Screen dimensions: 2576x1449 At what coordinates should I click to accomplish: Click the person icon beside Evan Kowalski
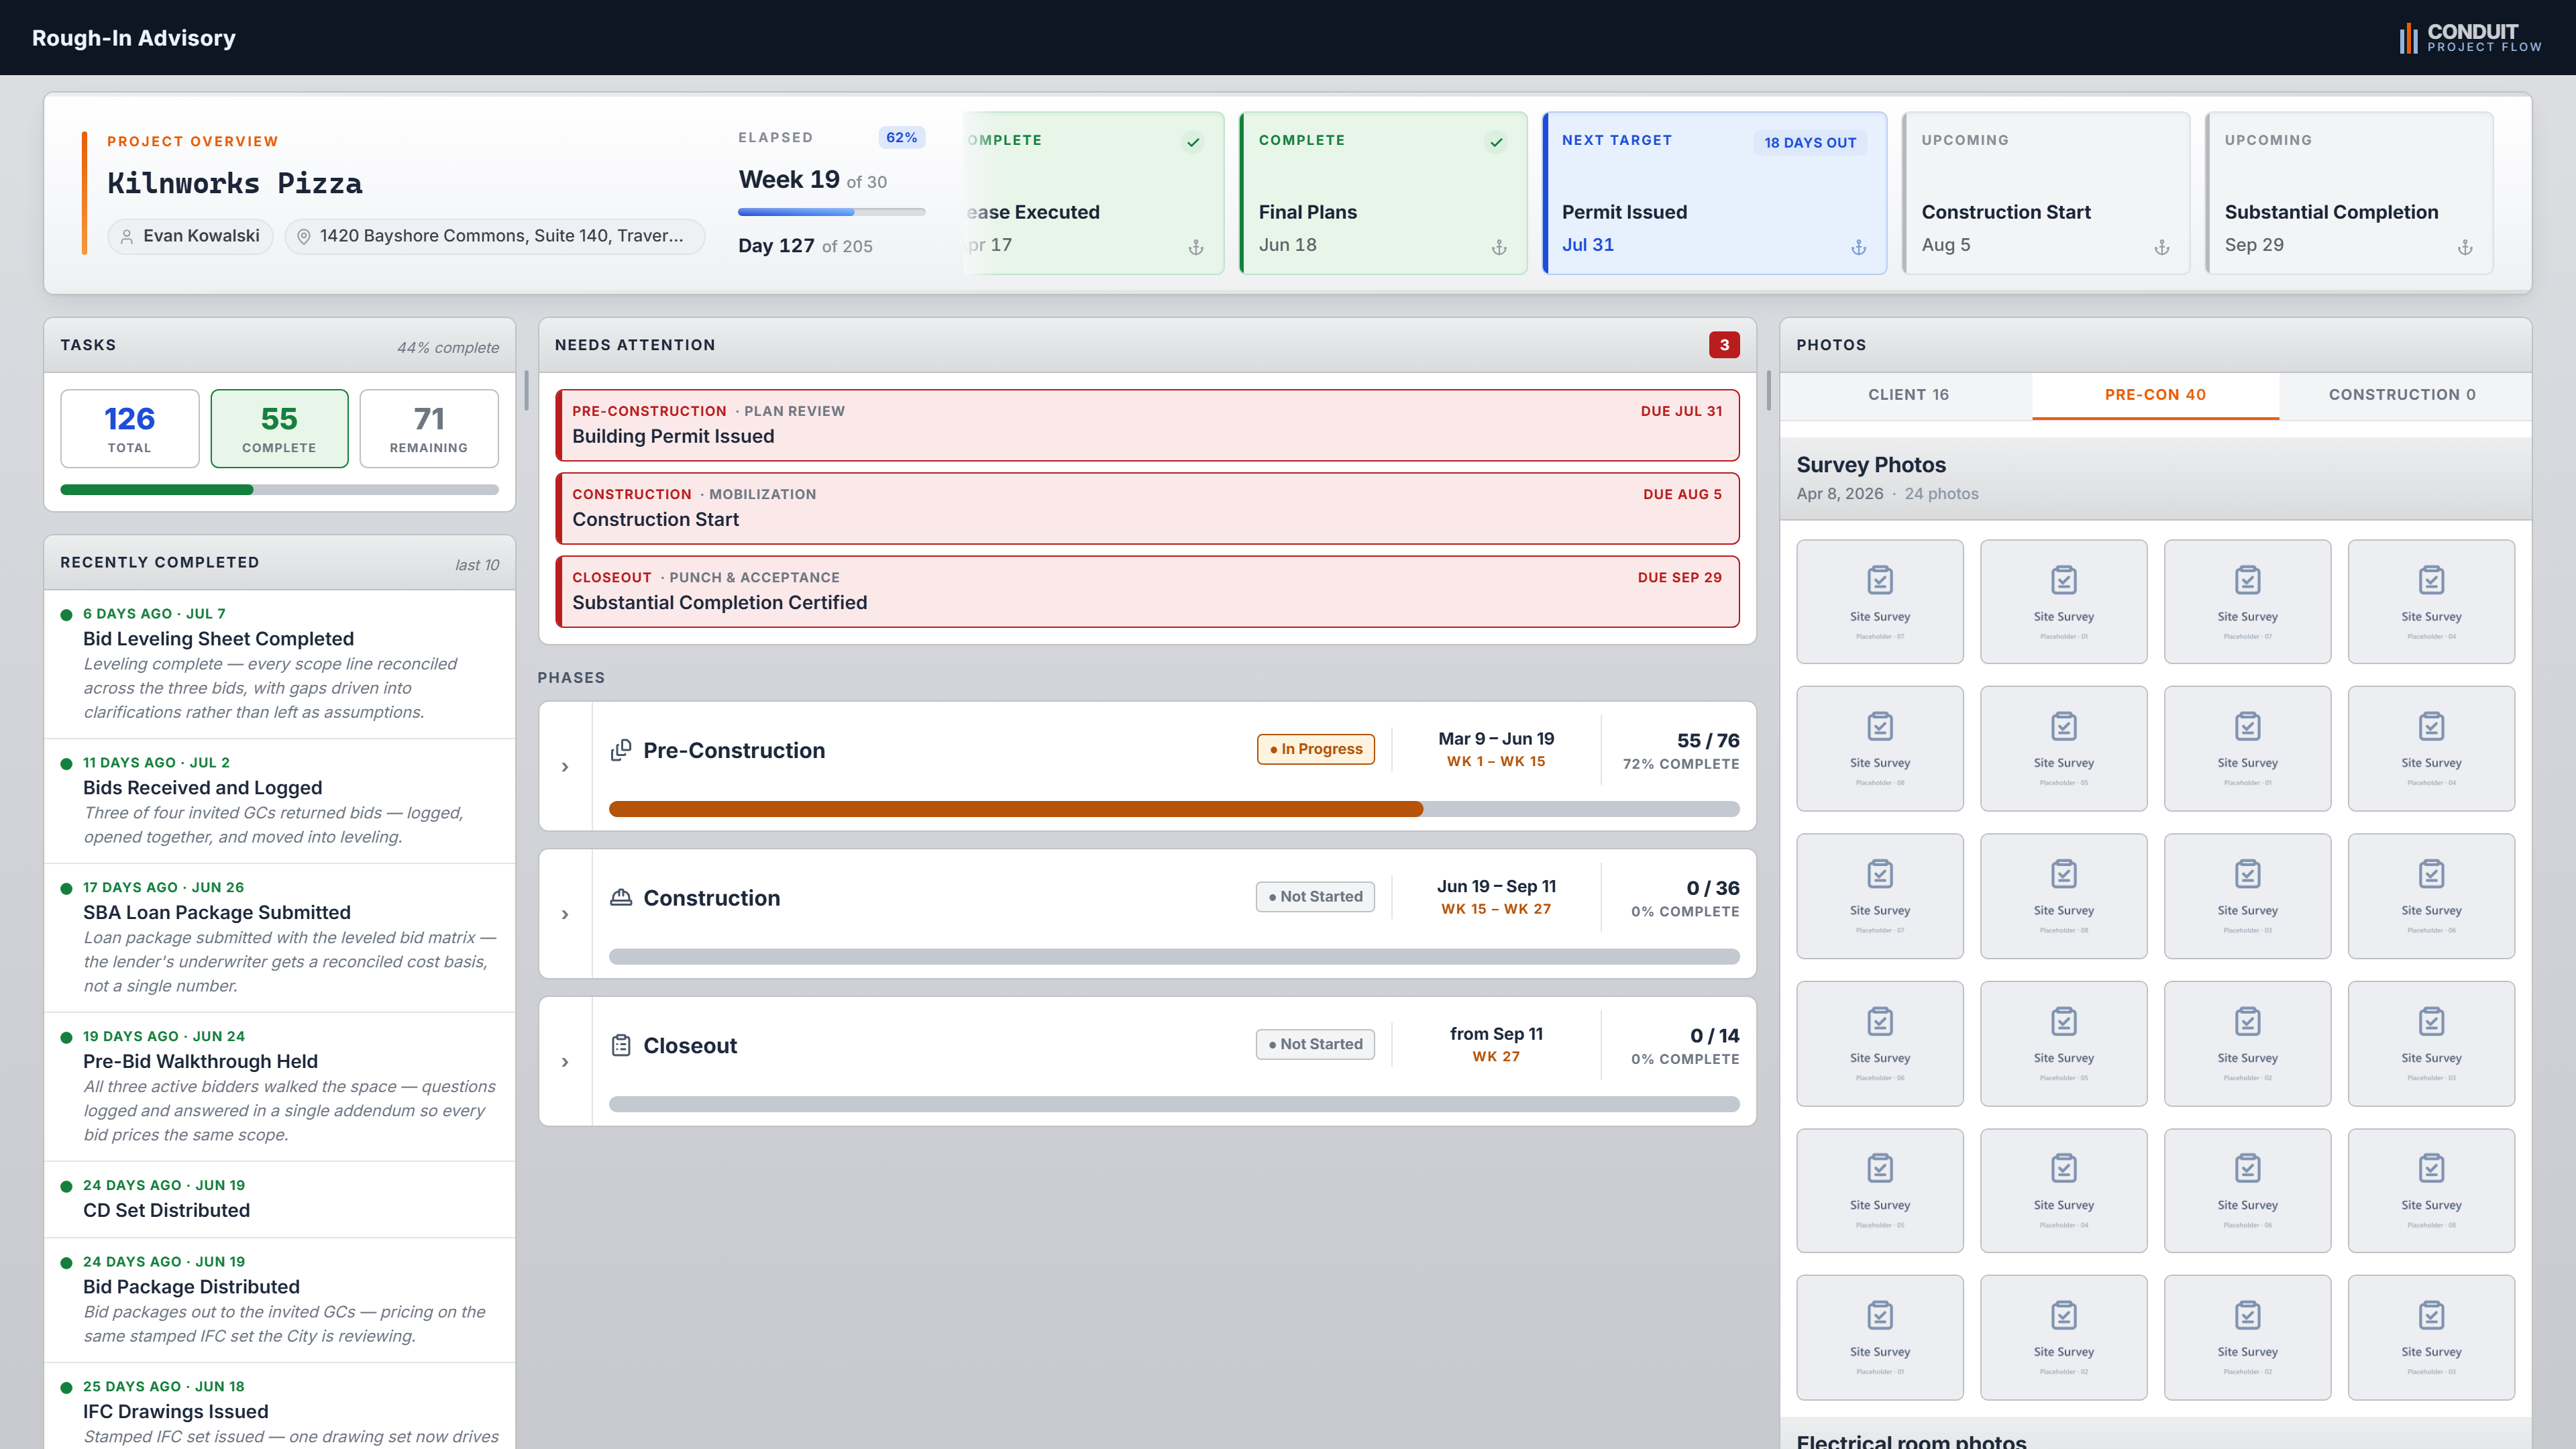coord(127,237)
